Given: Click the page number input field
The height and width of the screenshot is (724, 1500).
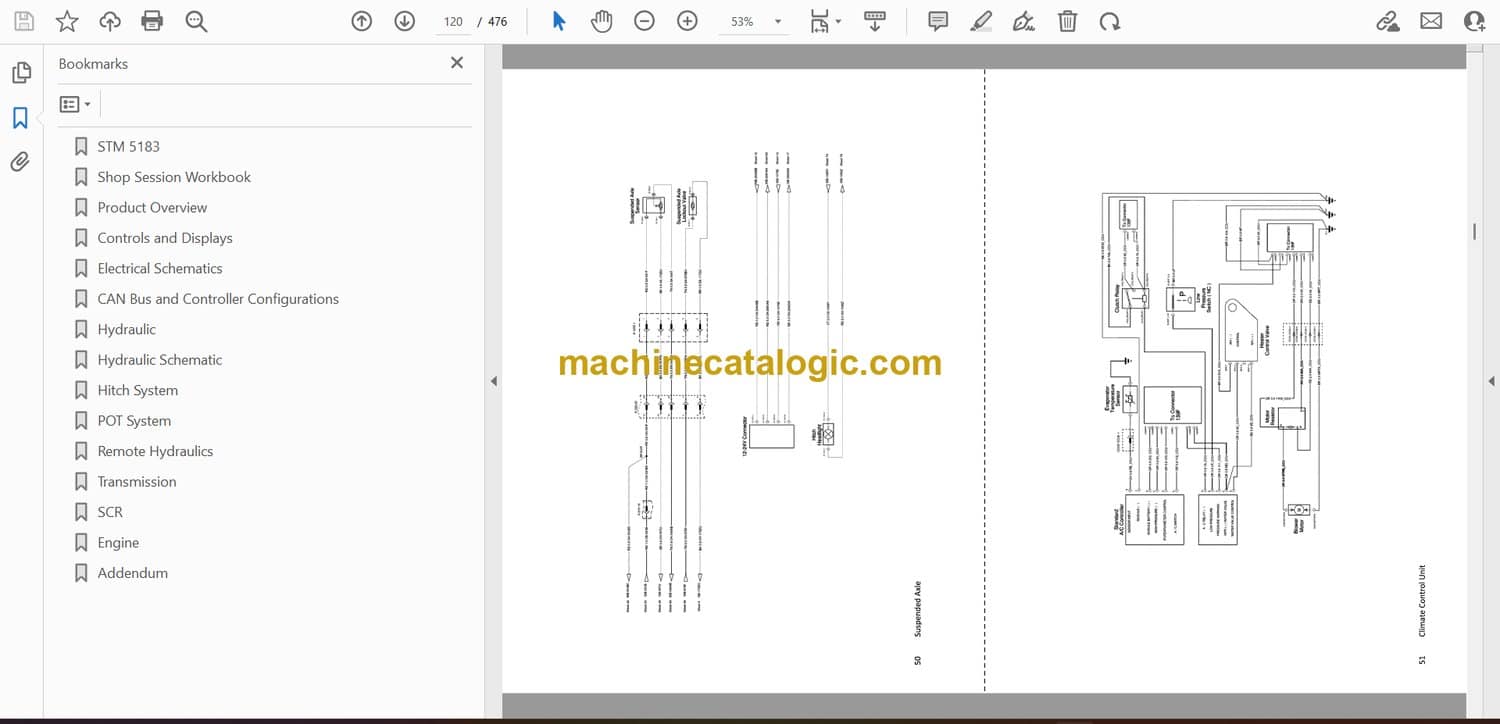Looking at the screenshot, I should [x=453, y=21].
